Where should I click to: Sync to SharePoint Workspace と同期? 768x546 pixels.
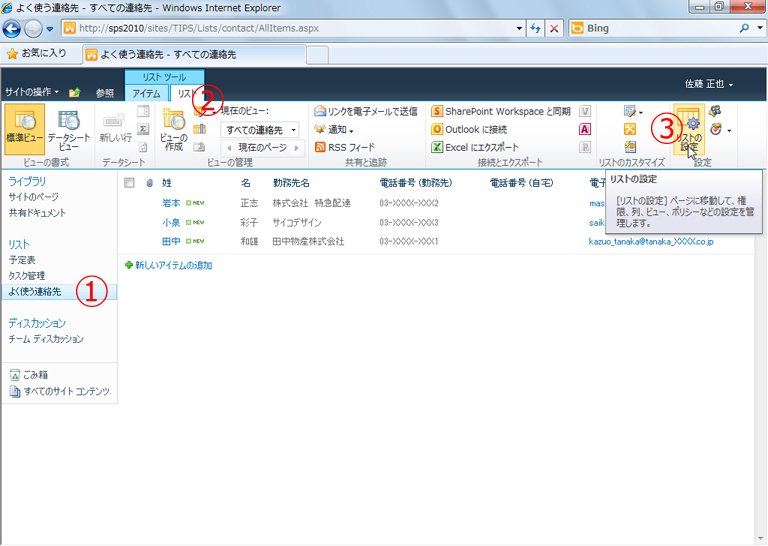501,111
